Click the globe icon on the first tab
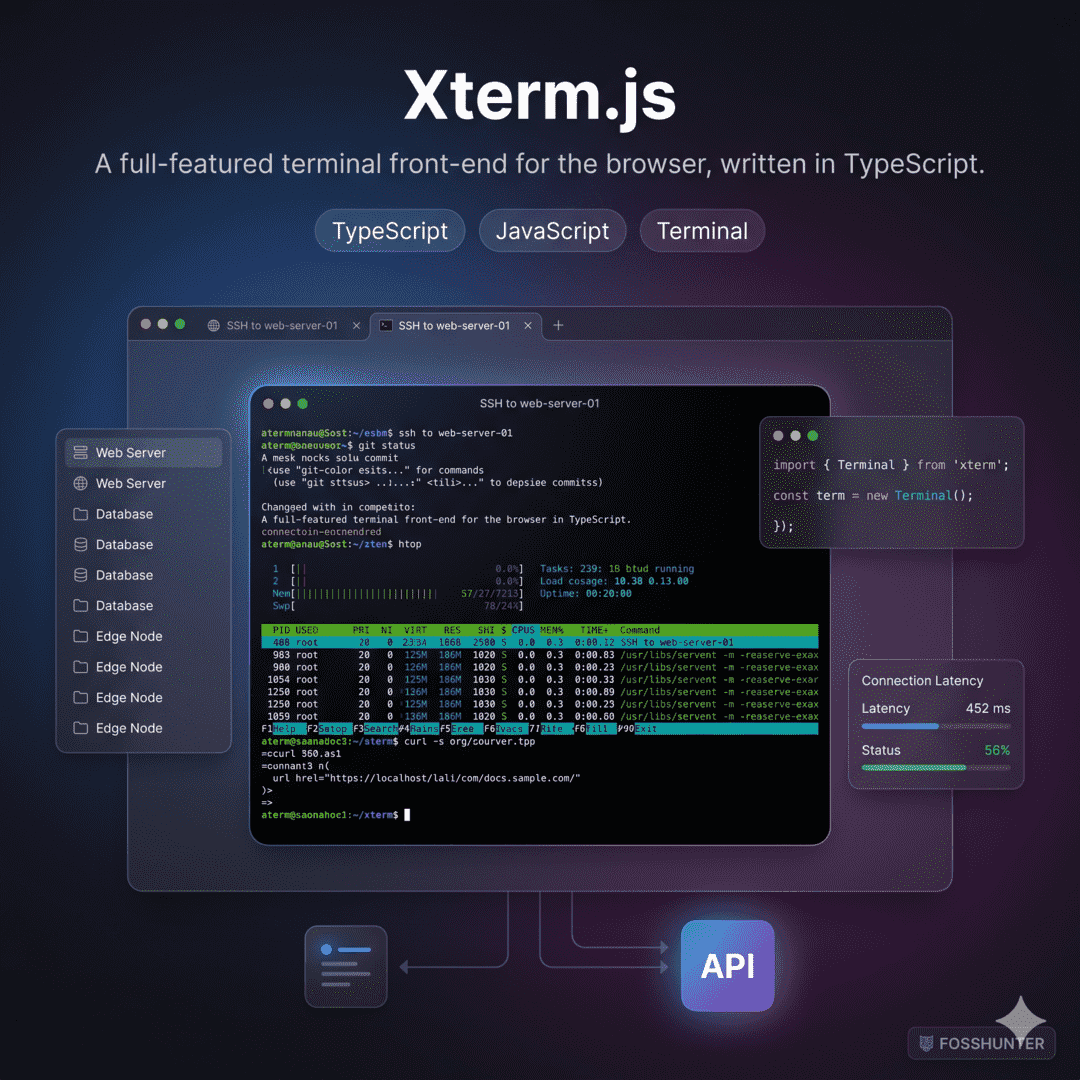Screen dimensions: 1080x1080 click(x=214, y=326)
